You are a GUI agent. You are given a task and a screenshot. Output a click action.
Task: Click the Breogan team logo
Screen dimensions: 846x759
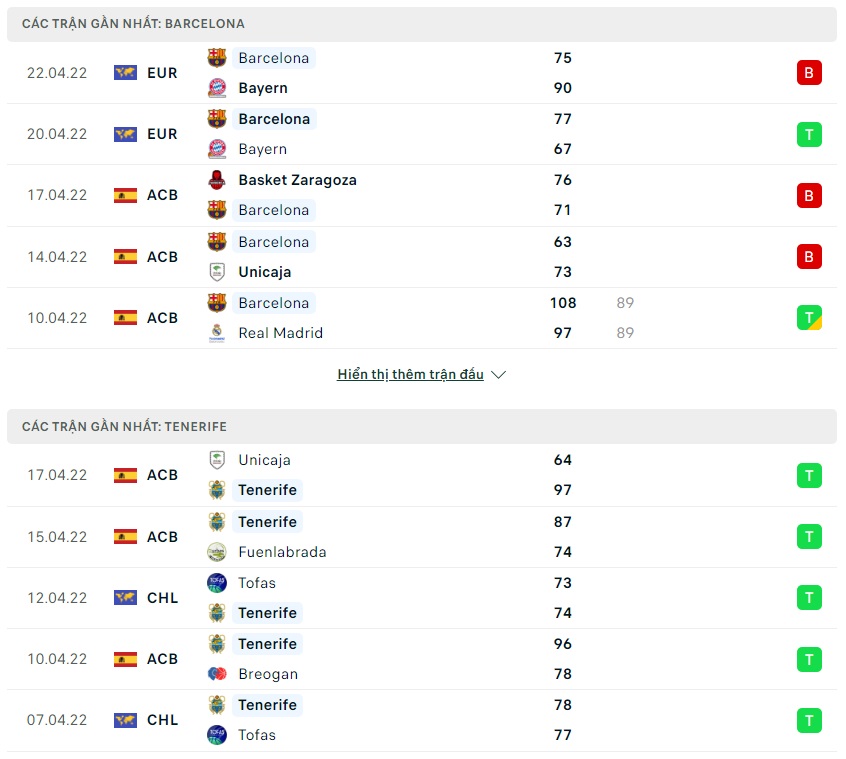(216, 674)
